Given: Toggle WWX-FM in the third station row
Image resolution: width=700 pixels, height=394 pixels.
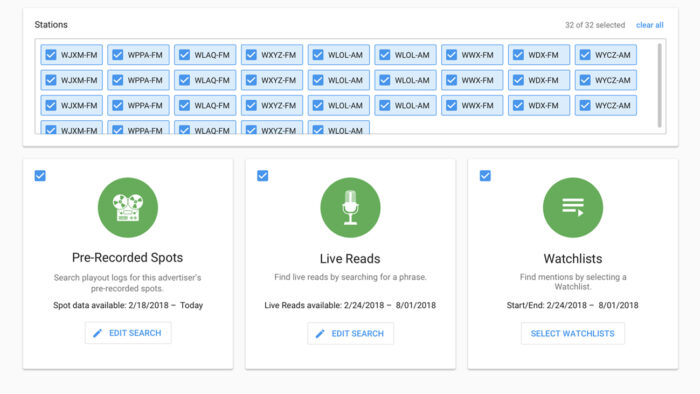Looking at the screenshot, I should pyautogui.click(x=472, y=105).
